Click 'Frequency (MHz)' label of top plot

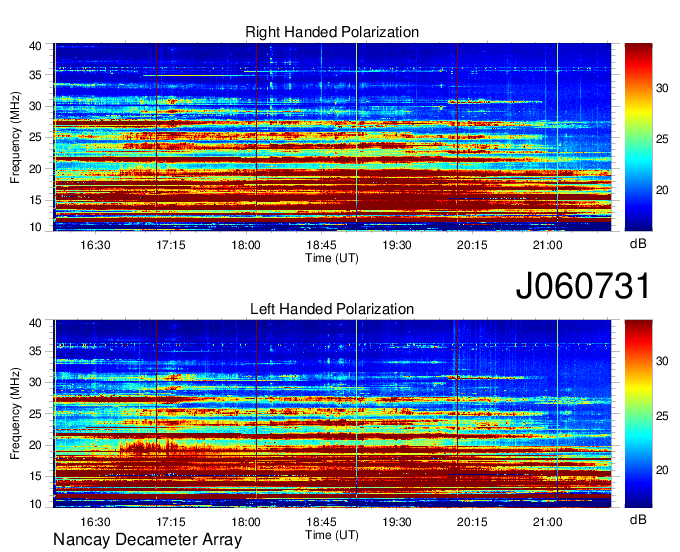point(15,137)
